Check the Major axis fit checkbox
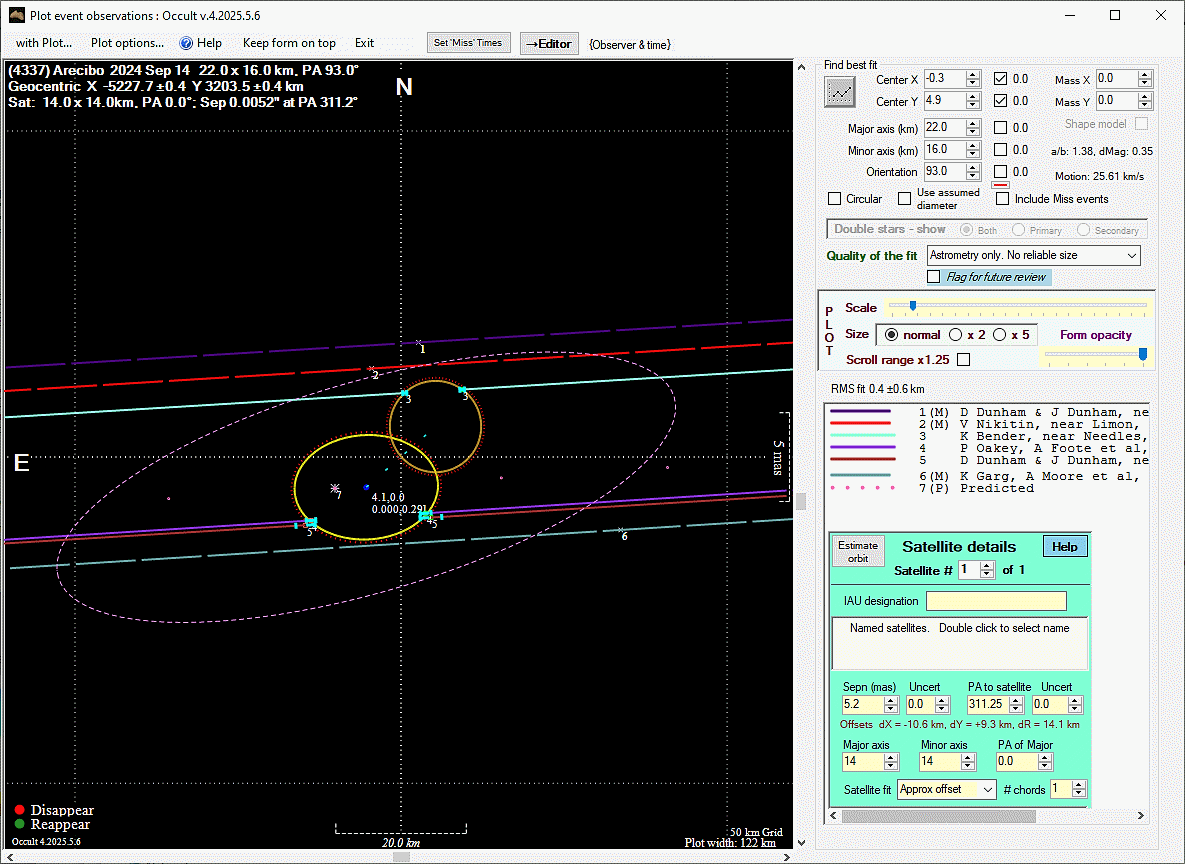This screenshot has width=1185, height=864. pos(1001,128)
